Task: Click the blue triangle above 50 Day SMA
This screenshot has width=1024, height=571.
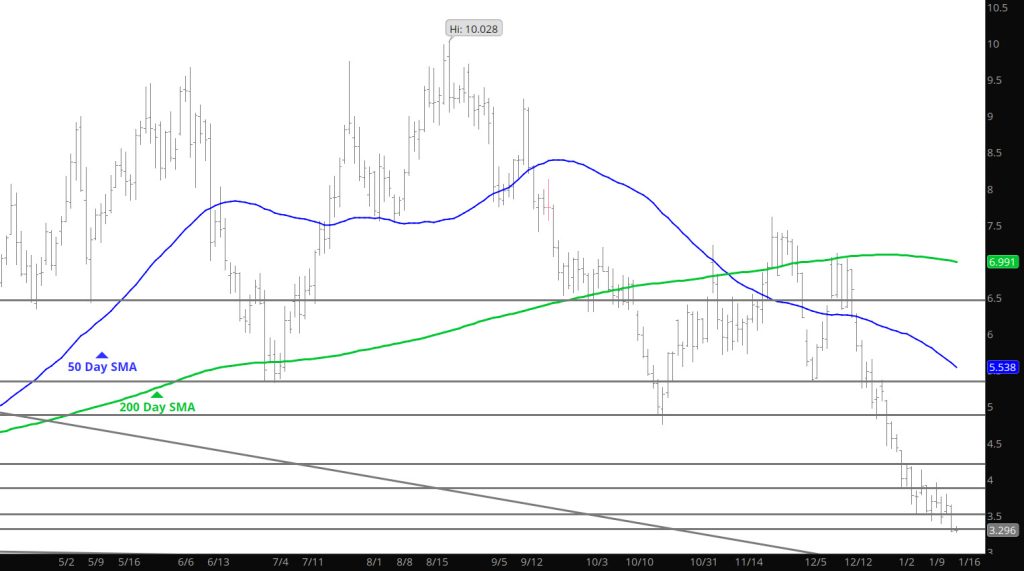Action: coord(102,355)
